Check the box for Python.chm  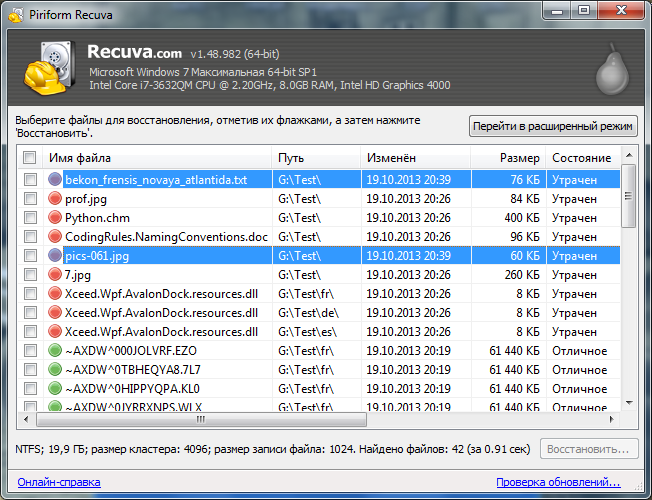point(30,218)
